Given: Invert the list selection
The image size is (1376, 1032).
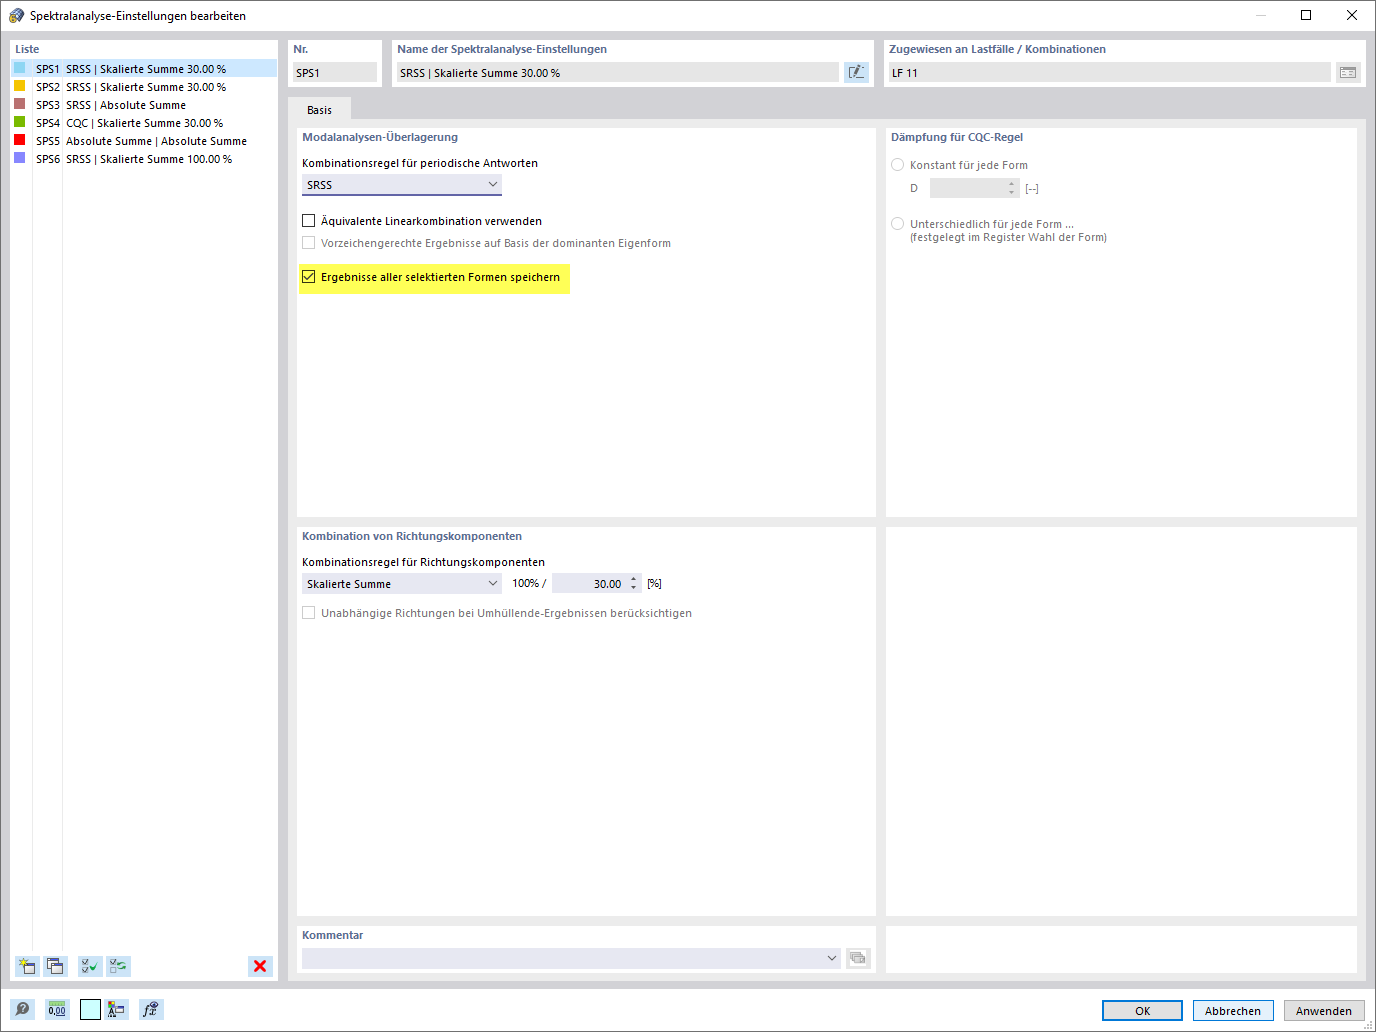Looking at the screenshot, I should (x=118, y=966).
